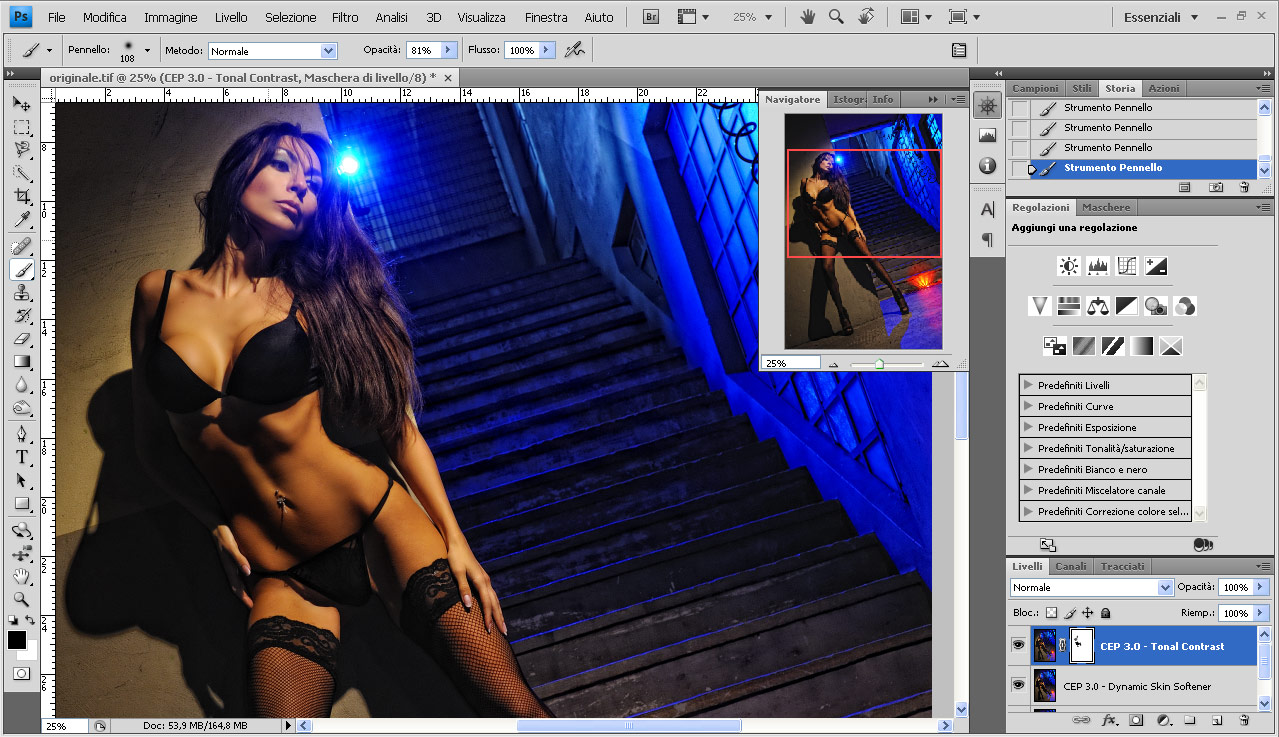
Task: Toggle lock image pixels
Action: pyautogui.click(x=1070, y=612)
